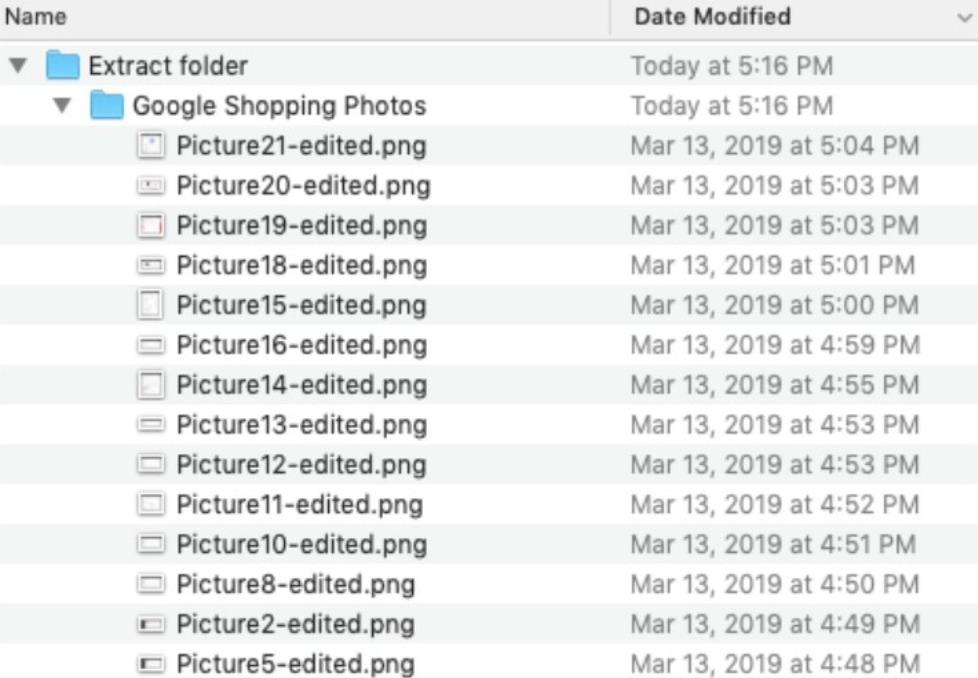978x678 pixels.
Task: Click the Picture15-edited.png file icon
Action: point(150,305)
